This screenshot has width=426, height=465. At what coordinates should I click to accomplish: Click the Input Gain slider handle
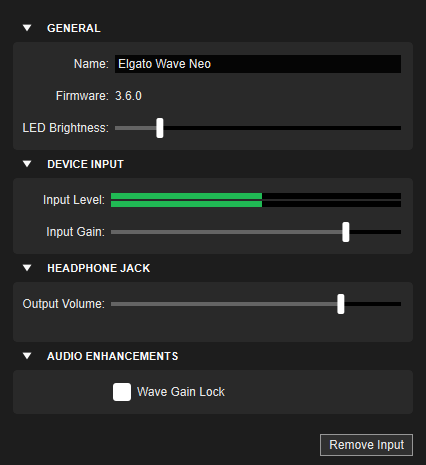point(346,232)
